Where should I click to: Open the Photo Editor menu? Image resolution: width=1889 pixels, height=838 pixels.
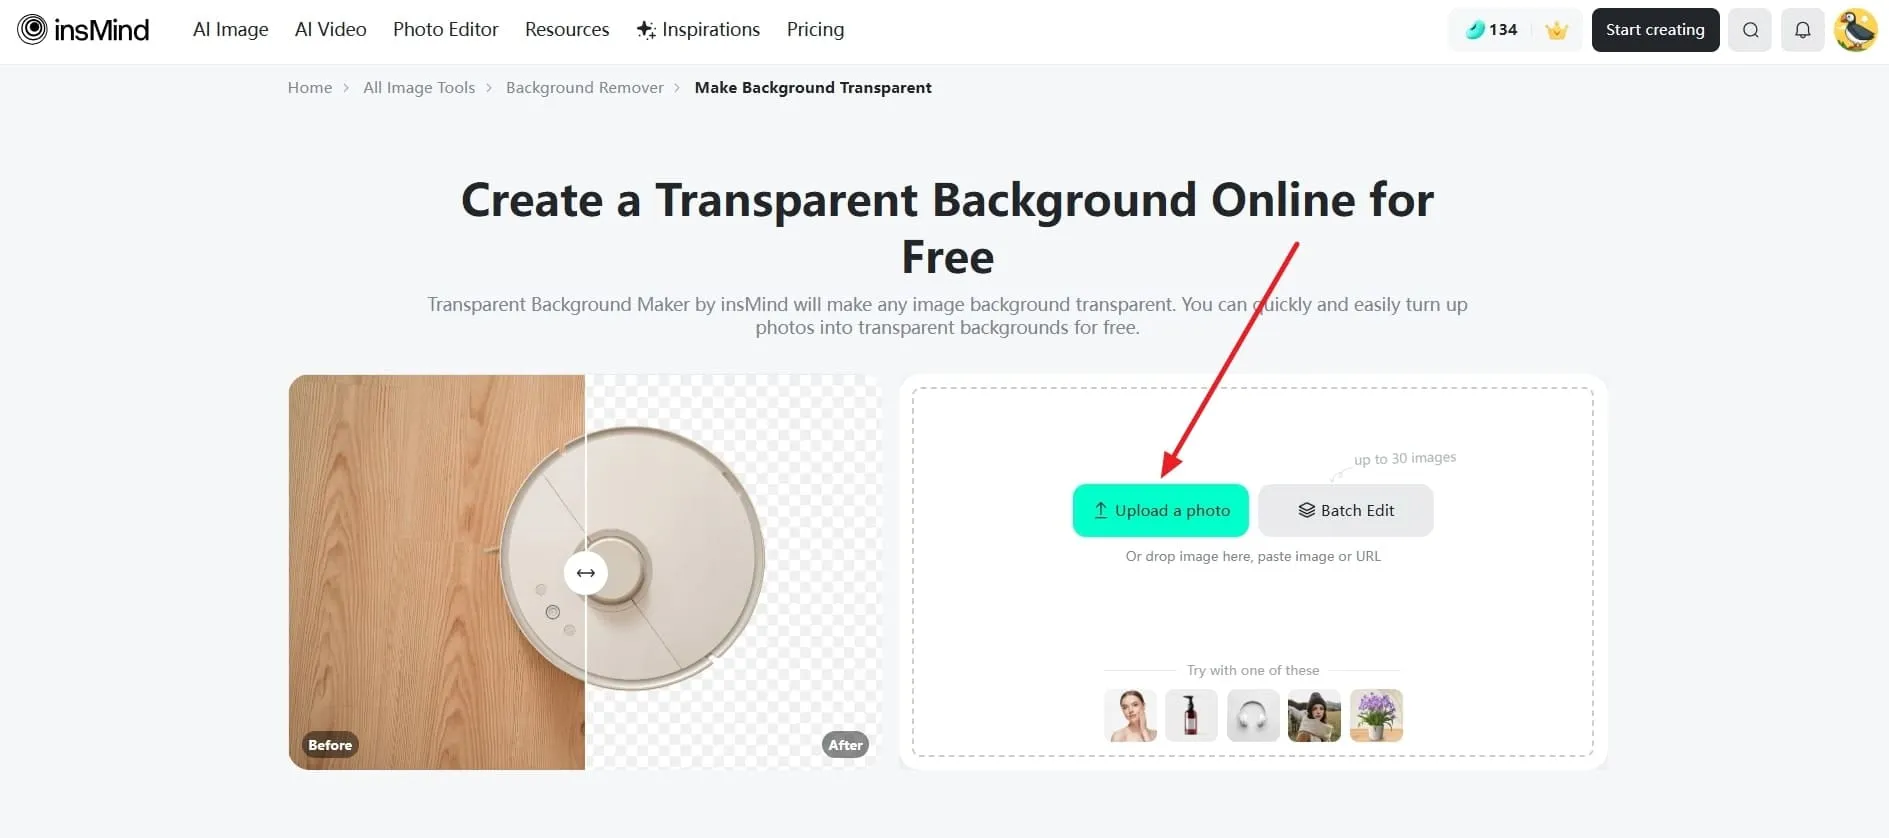[x=446, y=30]
